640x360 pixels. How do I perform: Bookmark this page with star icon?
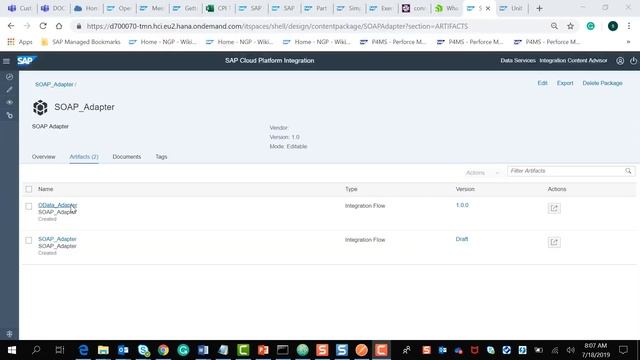[570, 26]
